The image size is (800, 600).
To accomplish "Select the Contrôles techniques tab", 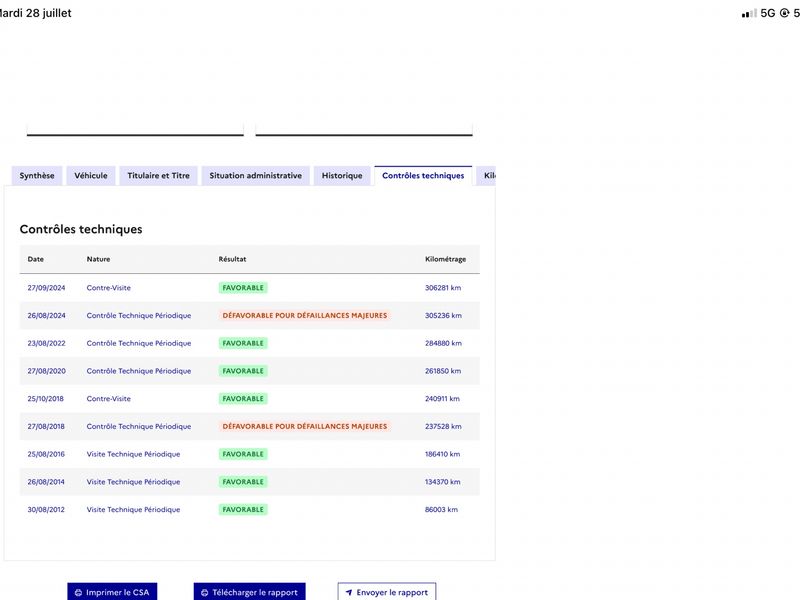I will tap(423, 176).
